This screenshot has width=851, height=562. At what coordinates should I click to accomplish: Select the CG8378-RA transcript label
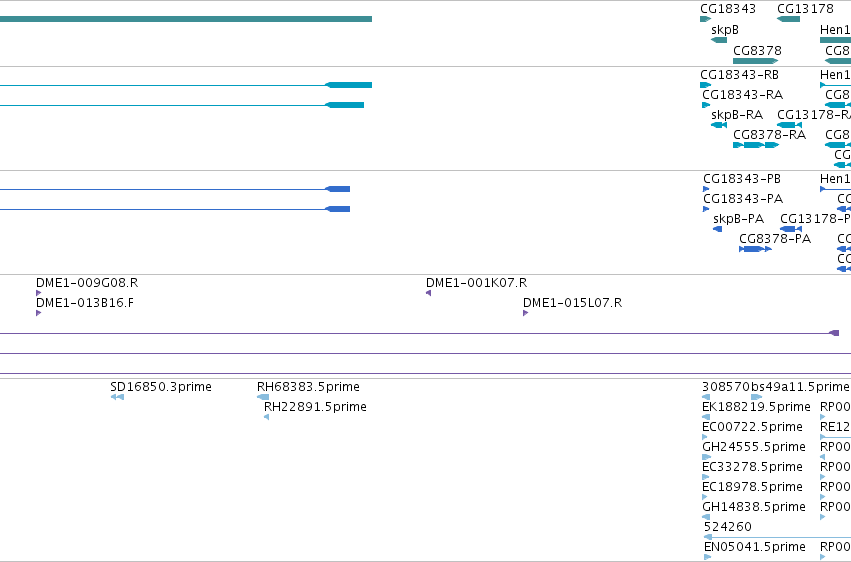pyautogui.click(x=770, y=135)
